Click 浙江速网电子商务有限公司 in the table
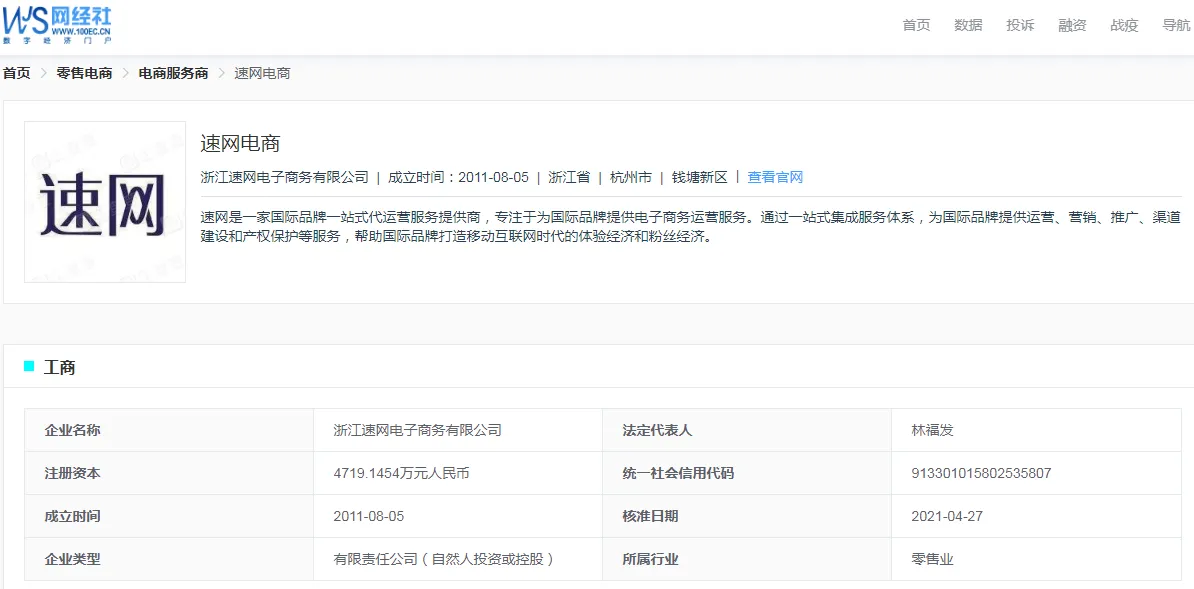The width and height of the screenshot is (1194, 589). 417,430
